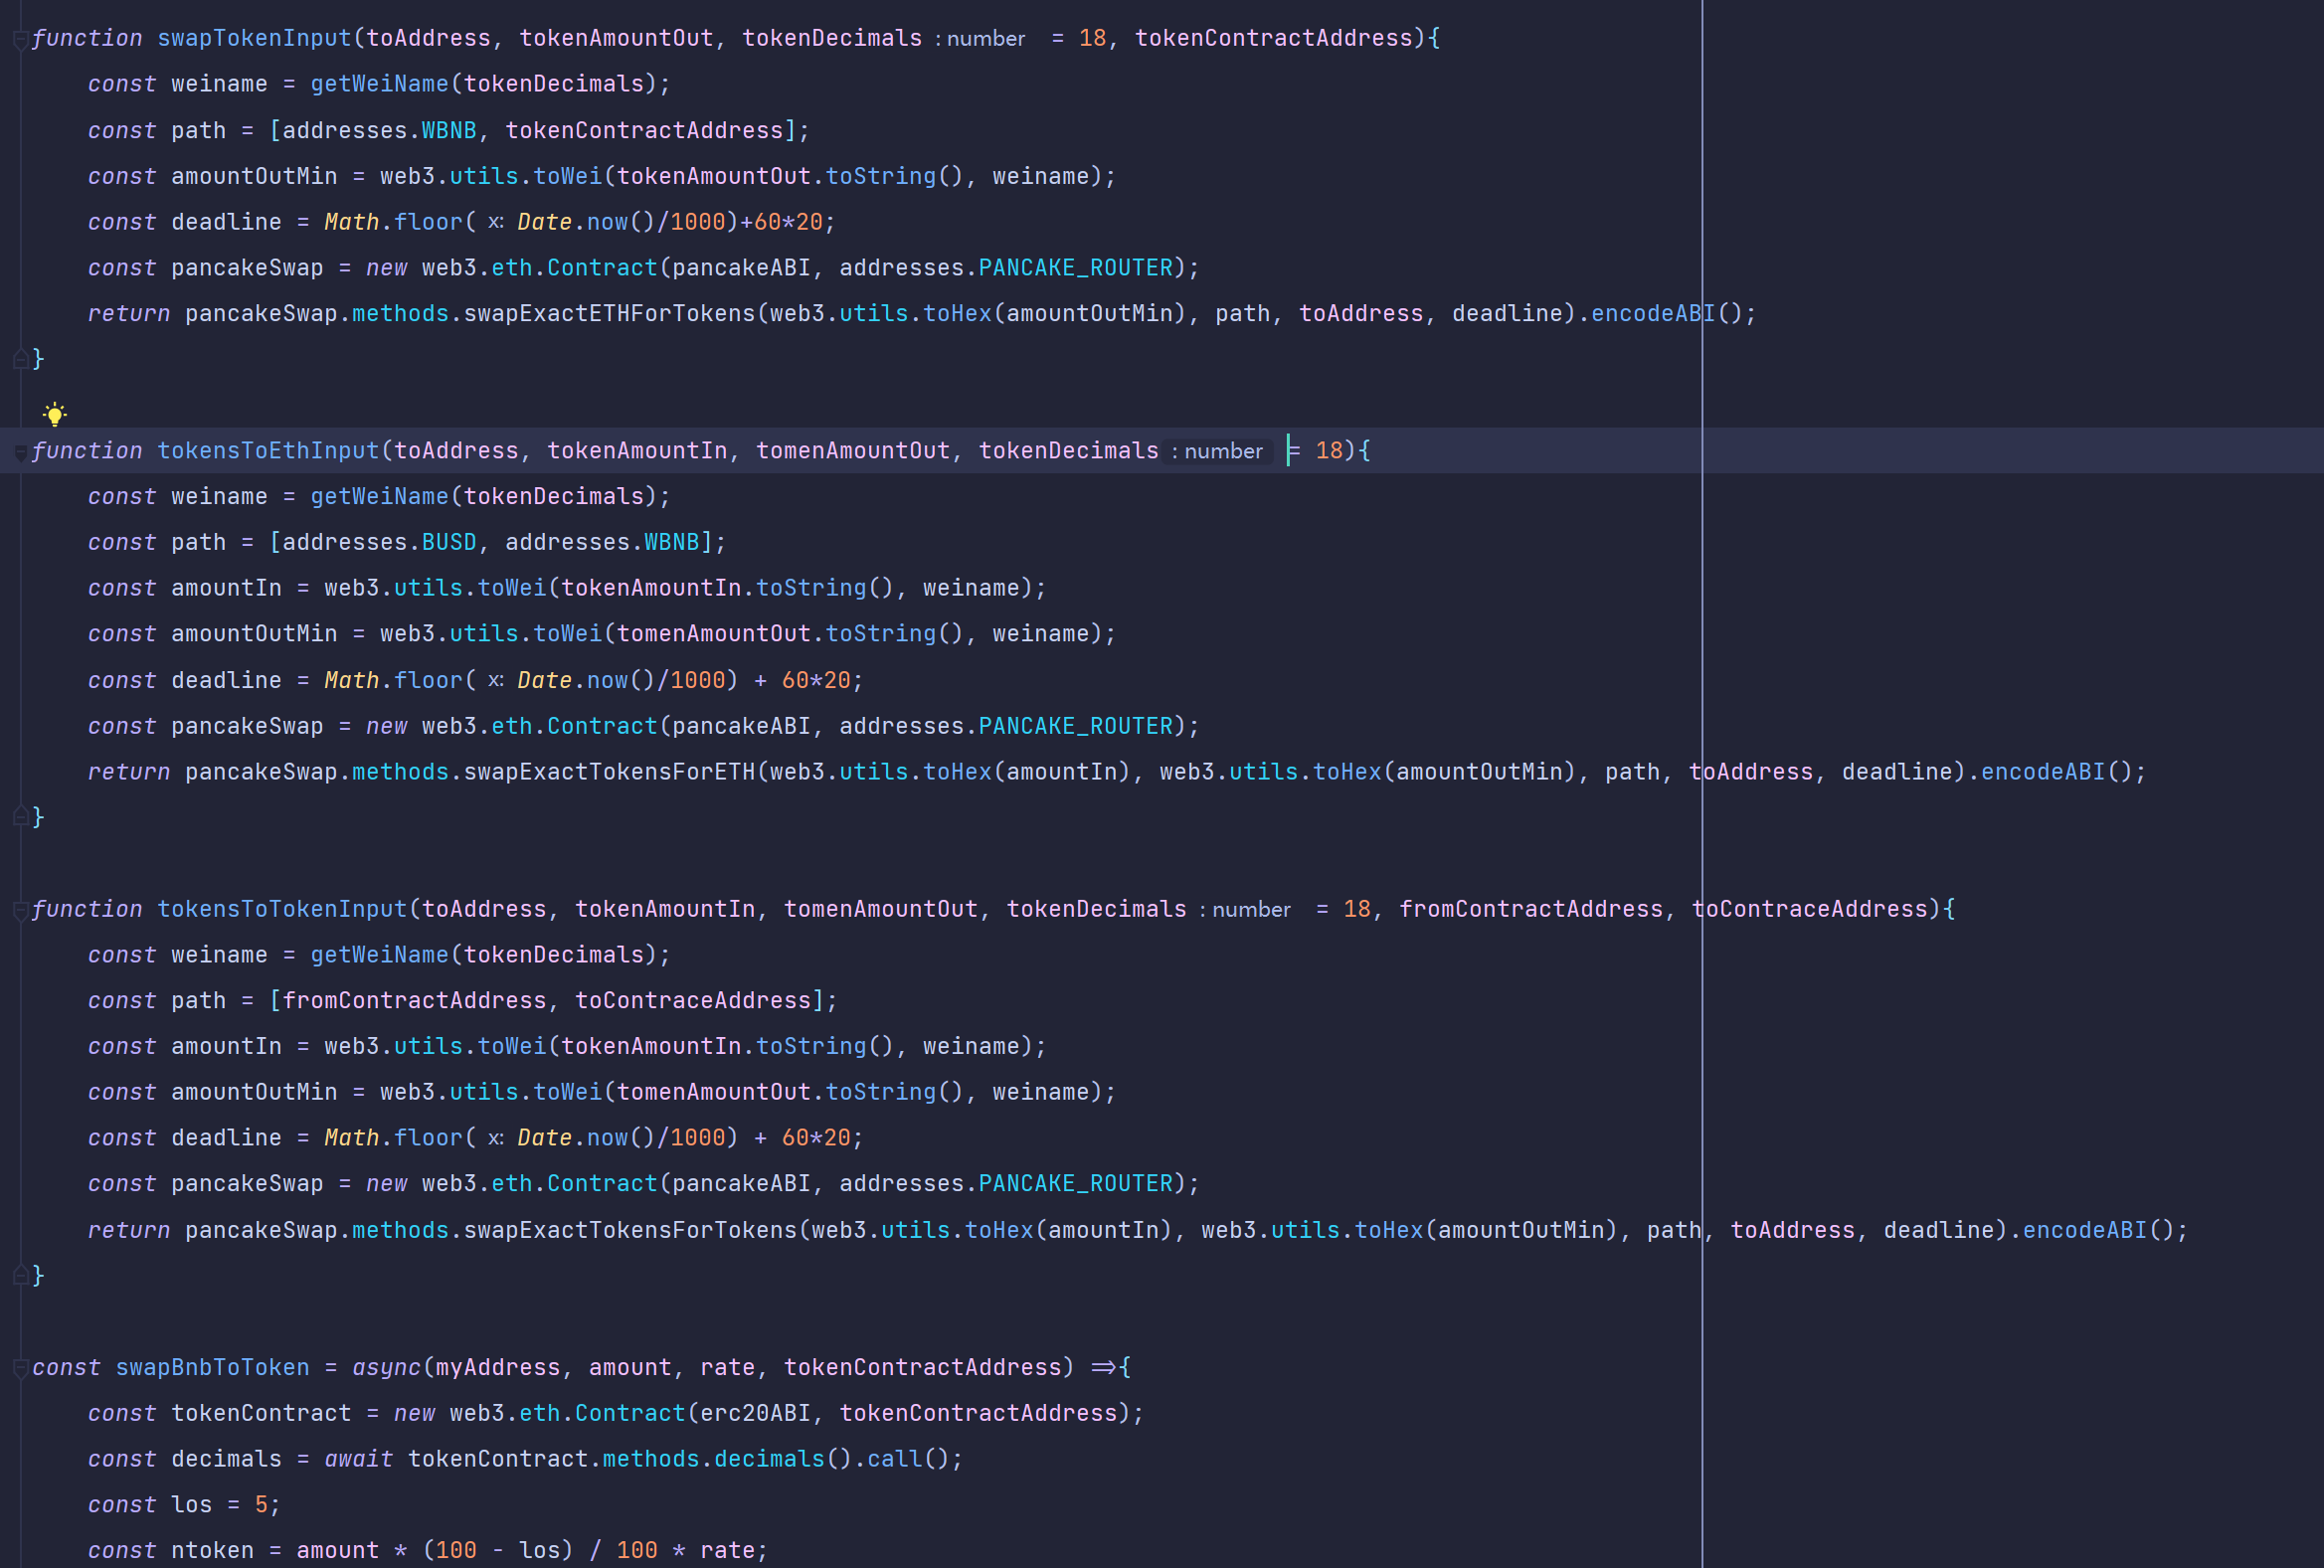Click the value 5 assigned to los

261,1505
